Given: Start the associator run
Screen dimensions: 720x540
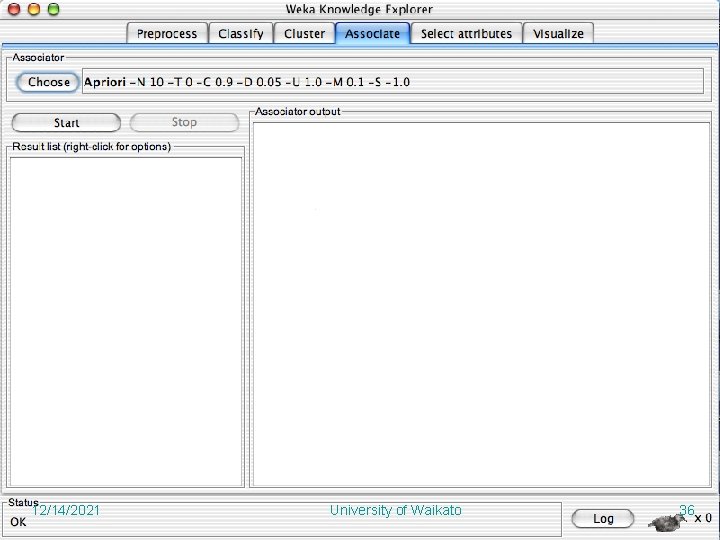Looking at the screenshot, I should pyautogui.click(x=66, y=123).
